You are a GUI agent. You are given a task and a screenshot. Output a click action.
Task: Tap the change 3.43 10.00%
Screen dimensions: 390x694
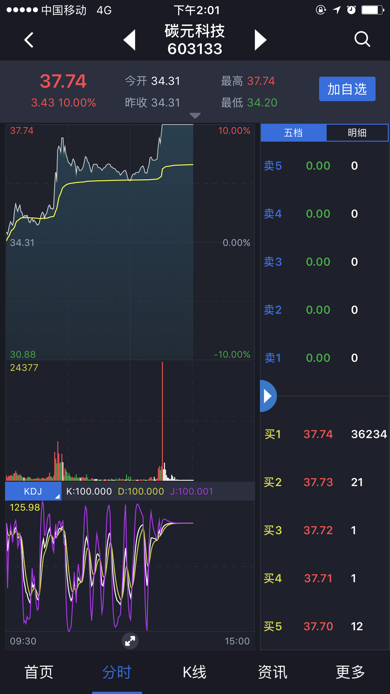[63, 103]
